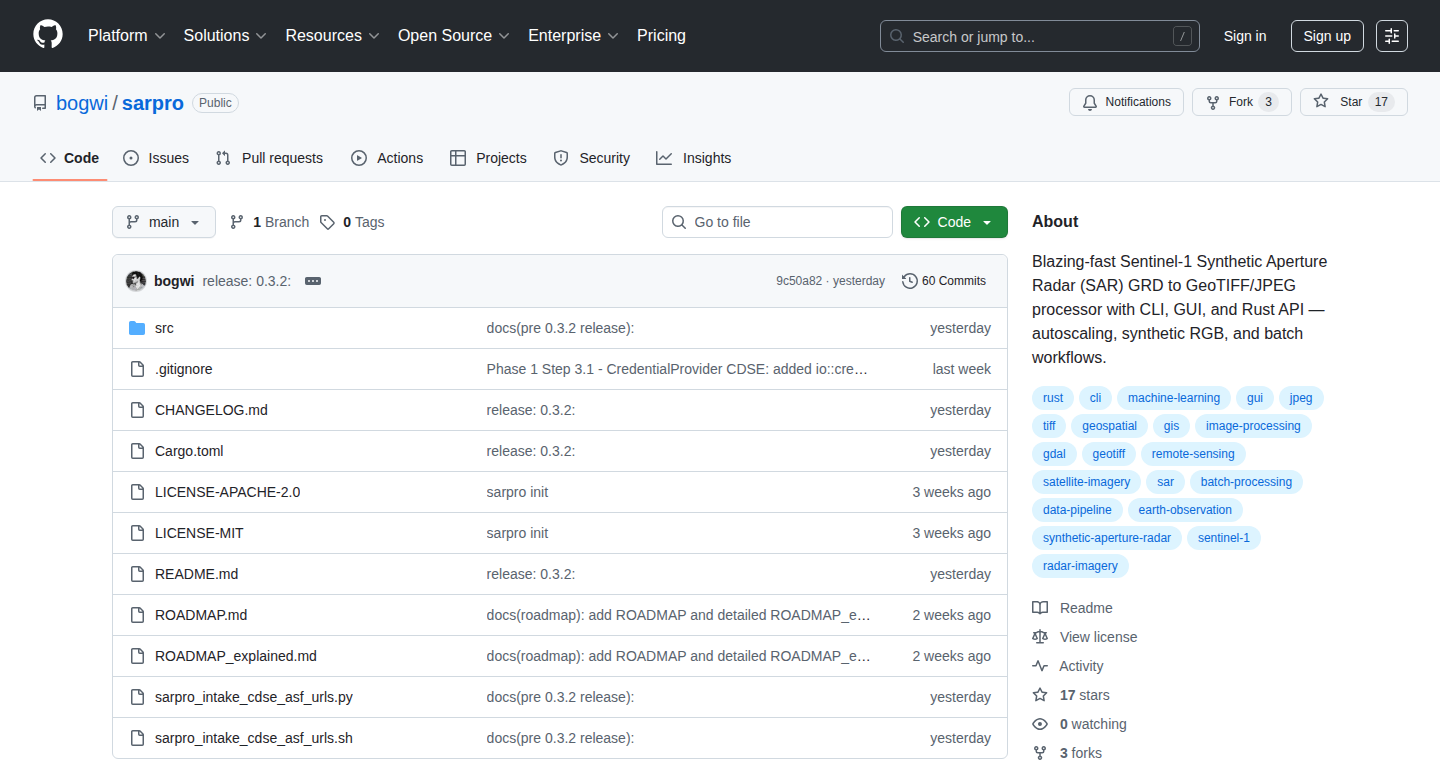Click the file icon next to README.md
The width and height of the screenshot is (1440, 761).
tap(137, 574)
